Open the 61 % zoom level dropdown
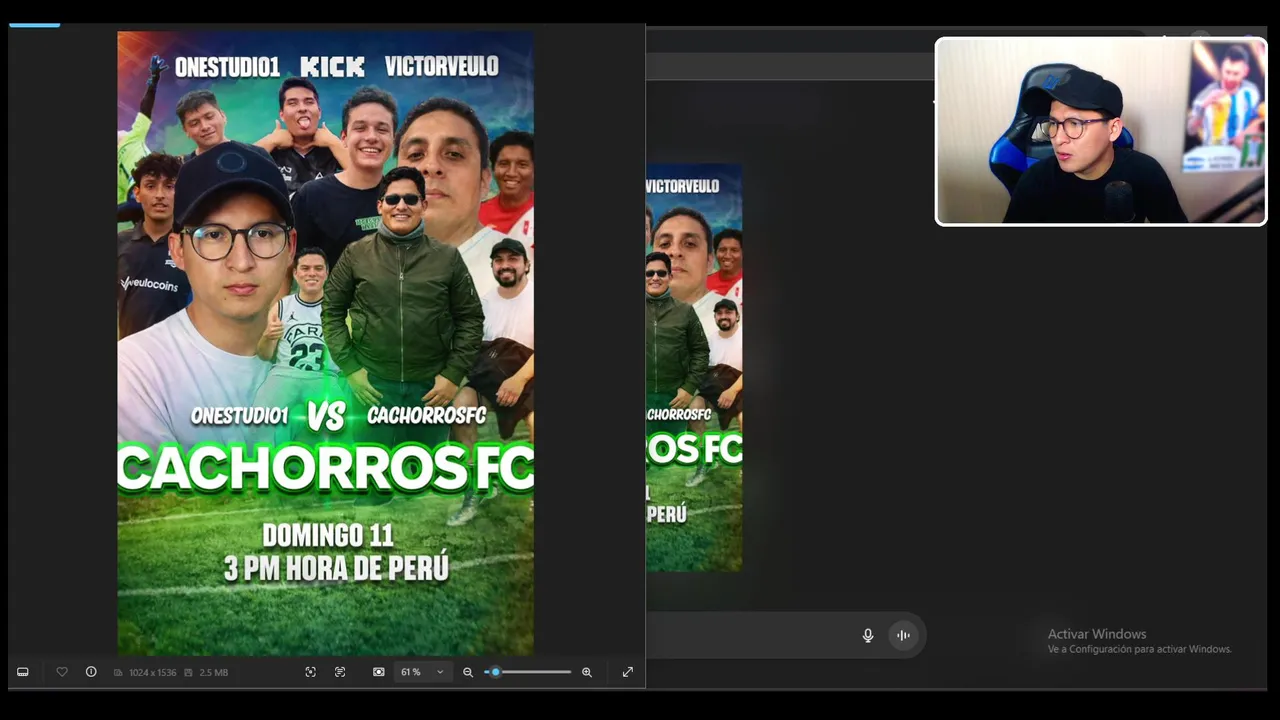The height and width of the screenshot is (720, 1280). [x=422, y=672]
